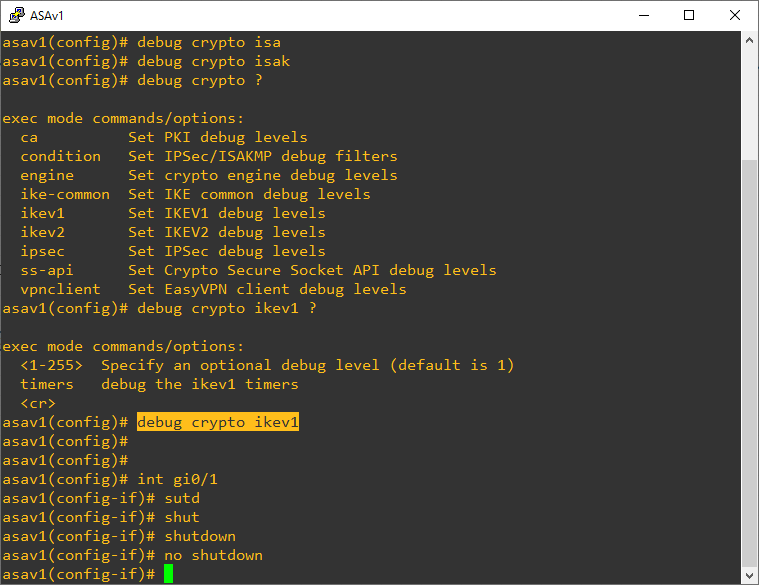
Task: Click 'Set PKI debug levels' description
Action: tap(218, 137)
